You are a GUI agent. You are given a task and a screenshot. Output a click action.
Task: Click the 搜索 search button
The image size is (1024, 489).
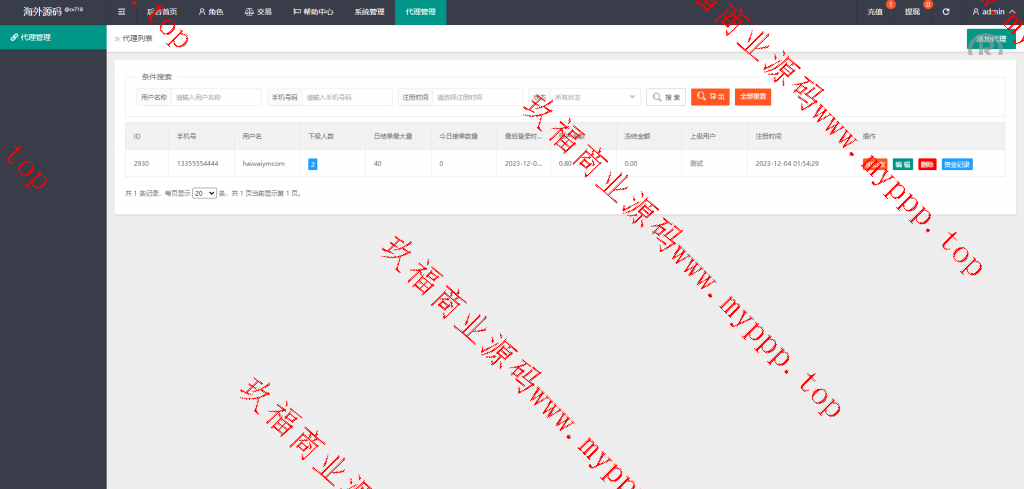(x=666, y=97)
